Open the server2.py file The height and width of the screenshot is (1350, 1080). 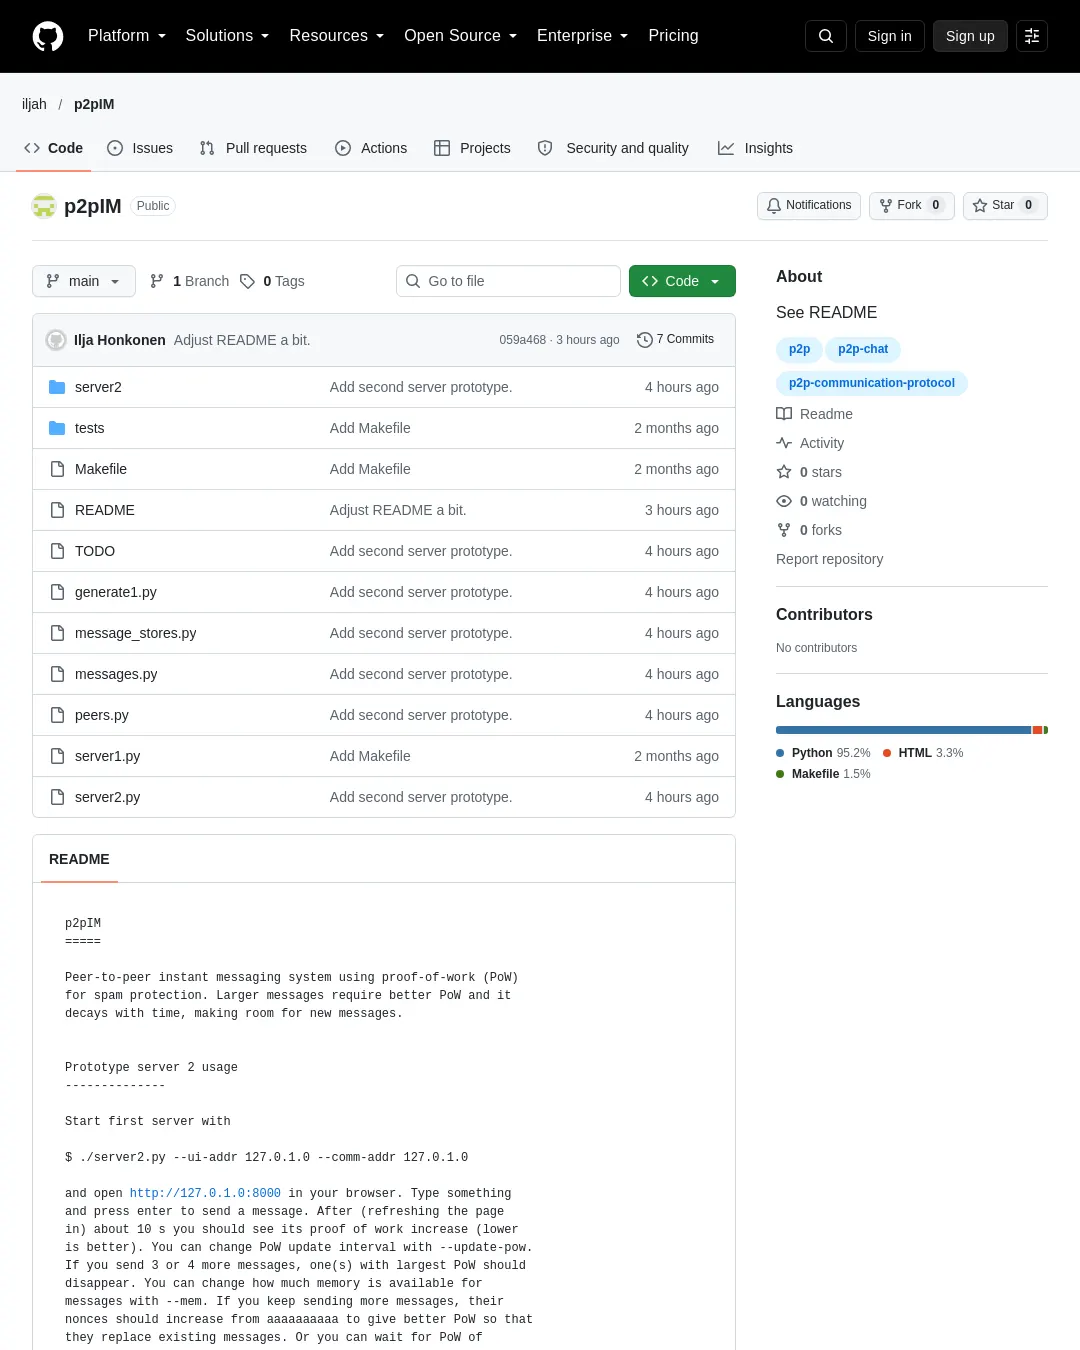tap(107, 797)
